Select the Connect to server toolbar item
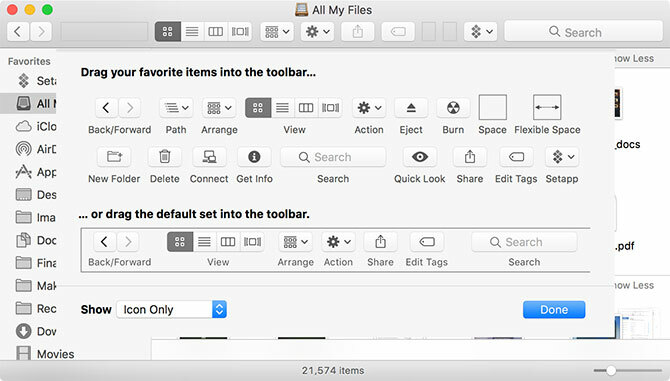 (x=209, y=157)
